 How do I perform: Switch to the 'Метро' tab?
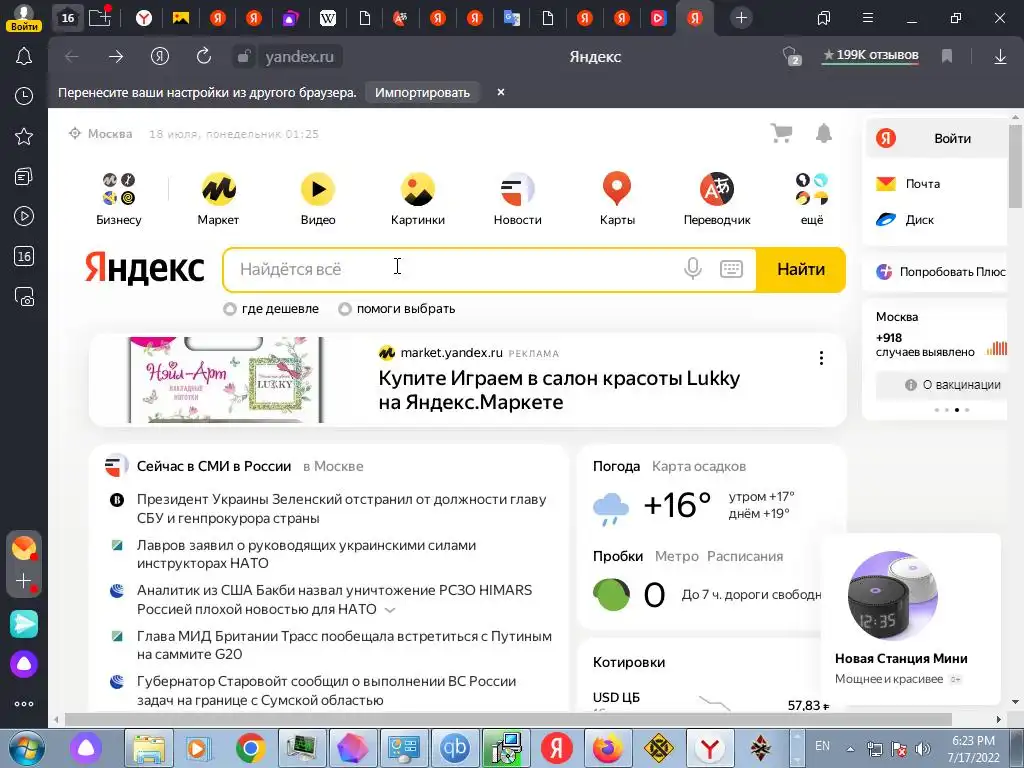tap(676, 556)
